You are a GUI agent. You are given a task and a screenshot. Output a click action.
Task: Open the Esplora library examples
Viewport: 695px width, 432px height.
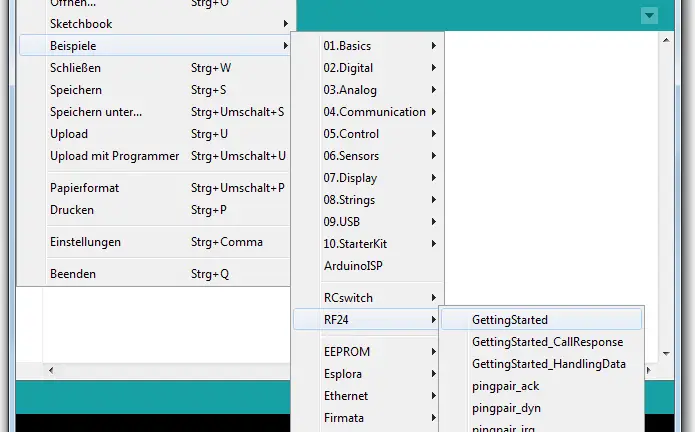click(366, 374)
